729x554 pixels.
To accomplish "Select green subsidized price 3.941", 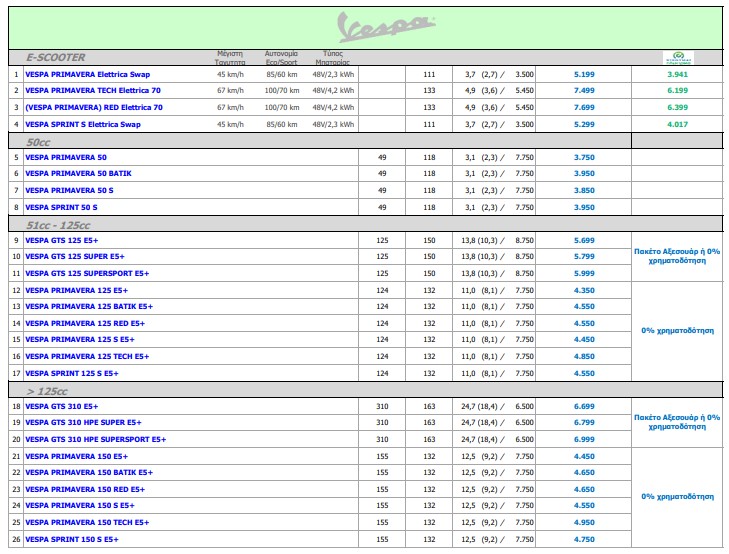I will pos(677,74).
